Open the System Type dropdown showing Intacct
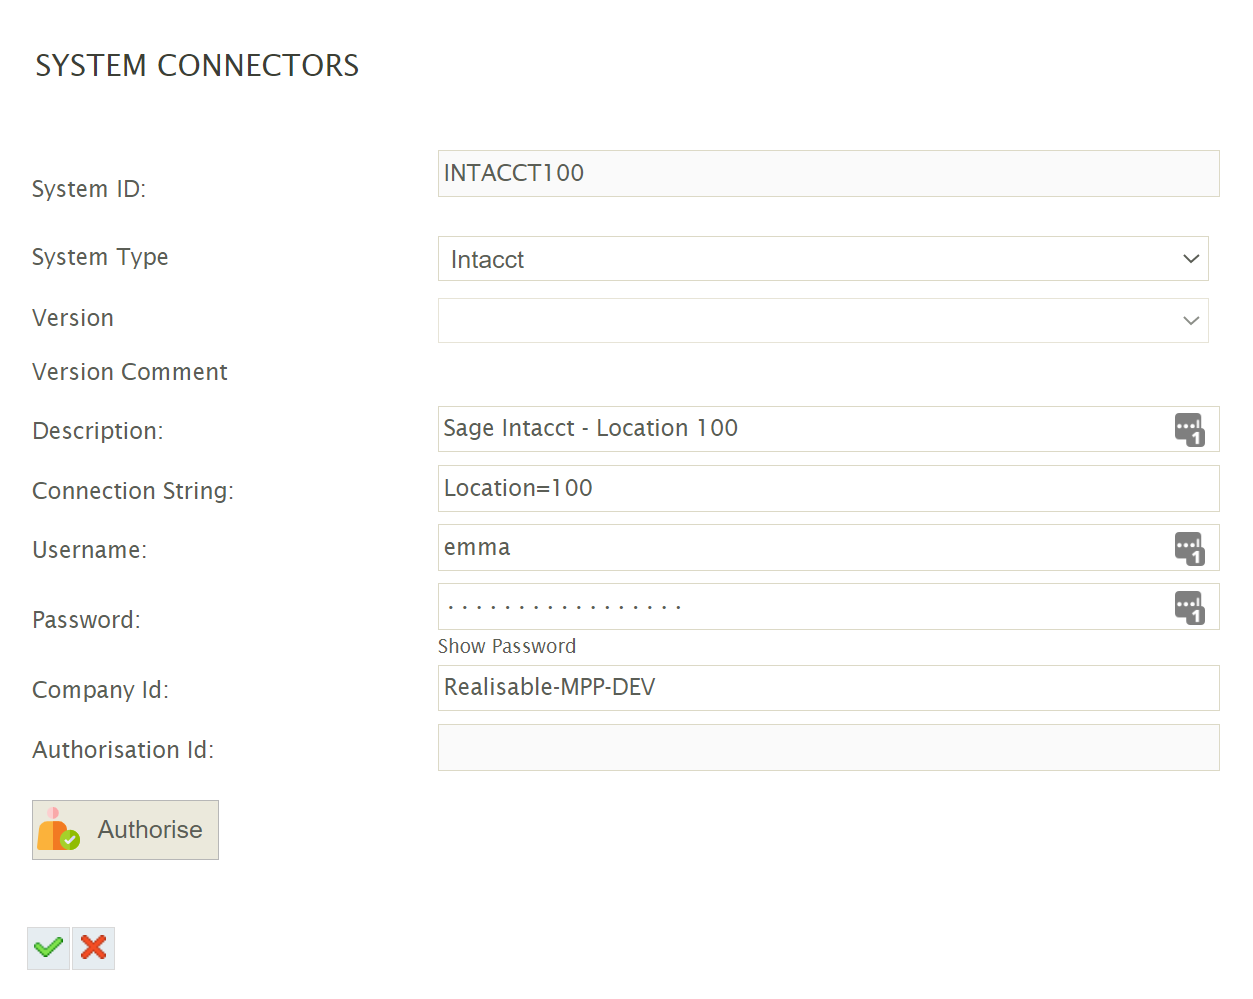 pos(822,259)
